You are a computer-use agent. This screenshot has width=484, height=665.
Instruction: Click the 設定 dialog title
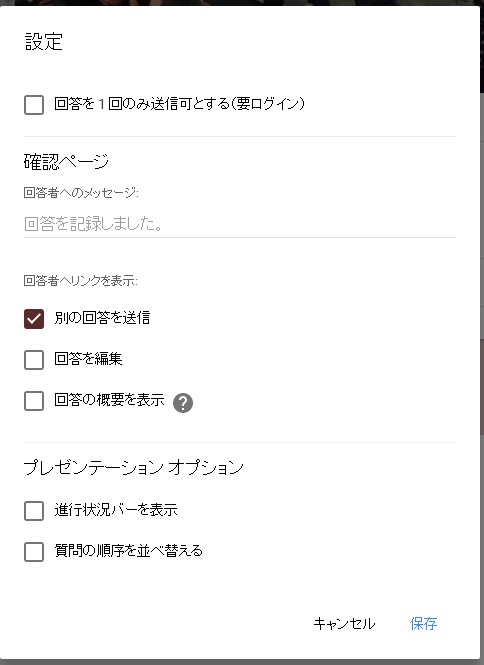pyautogui.click(x=44, y=42)
